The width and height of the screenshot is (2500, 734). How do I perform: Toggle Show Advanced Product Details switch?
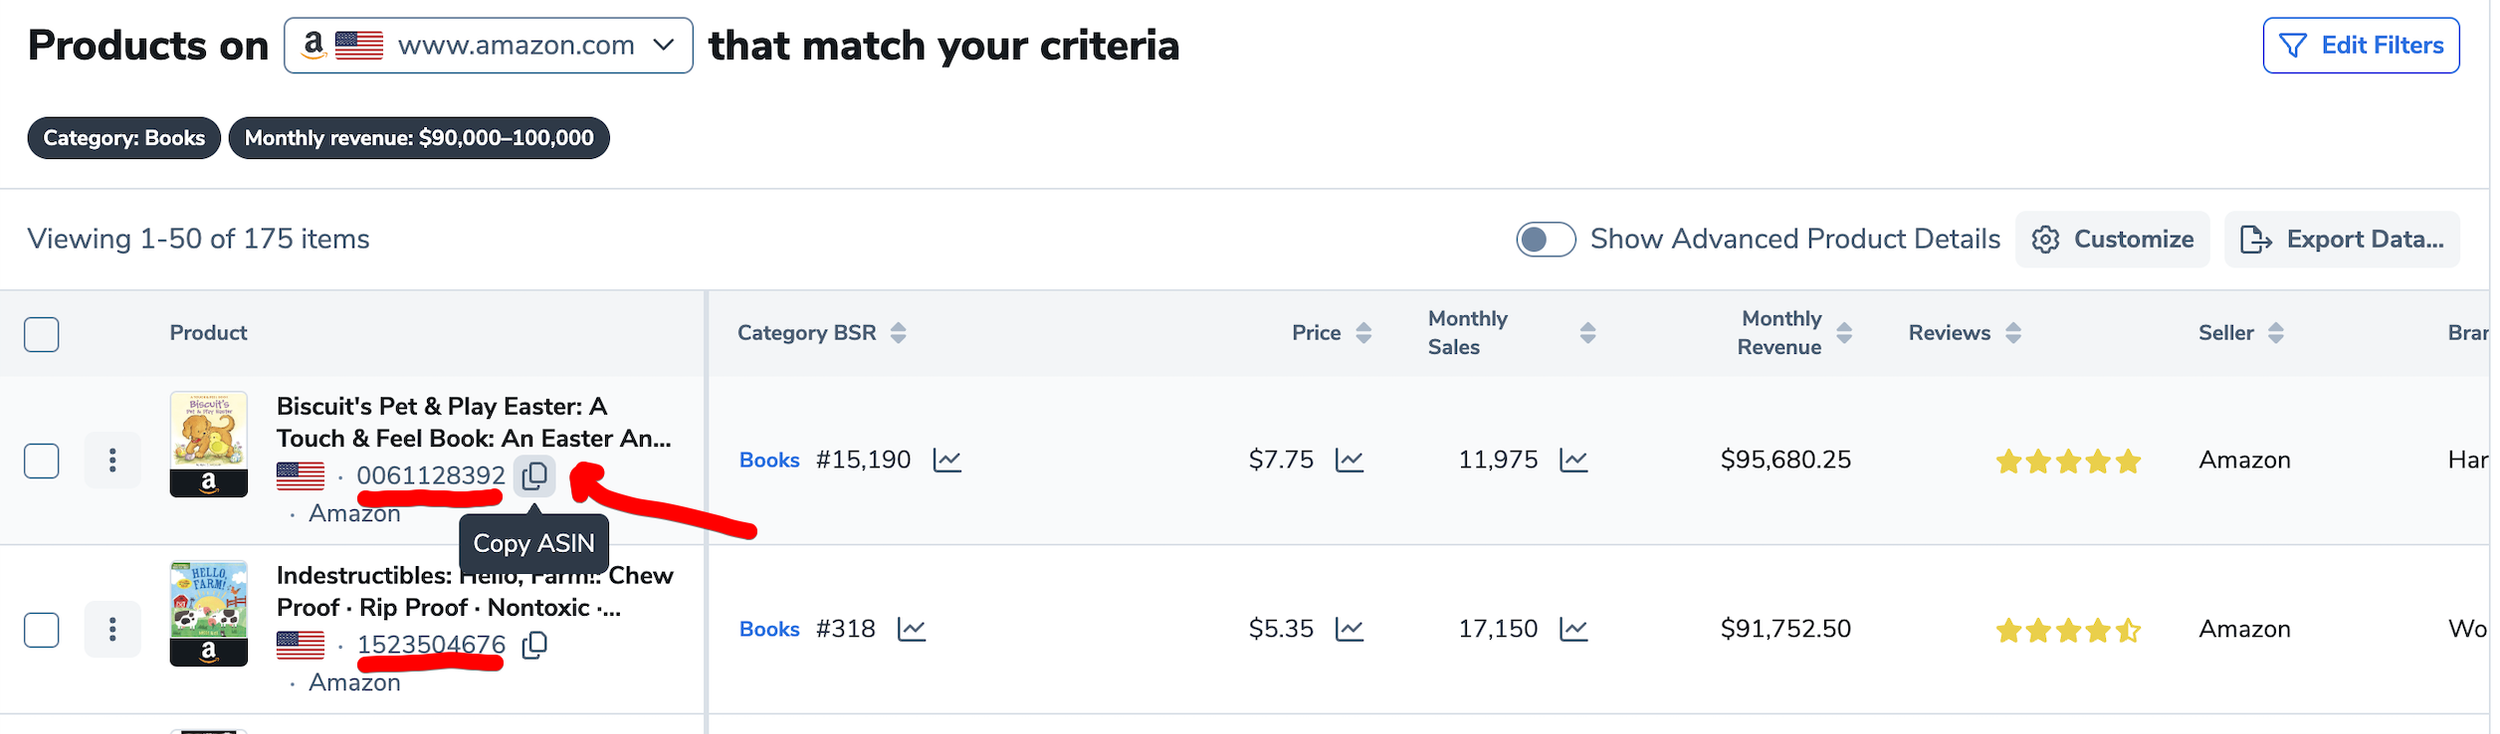coord(1545,240)
